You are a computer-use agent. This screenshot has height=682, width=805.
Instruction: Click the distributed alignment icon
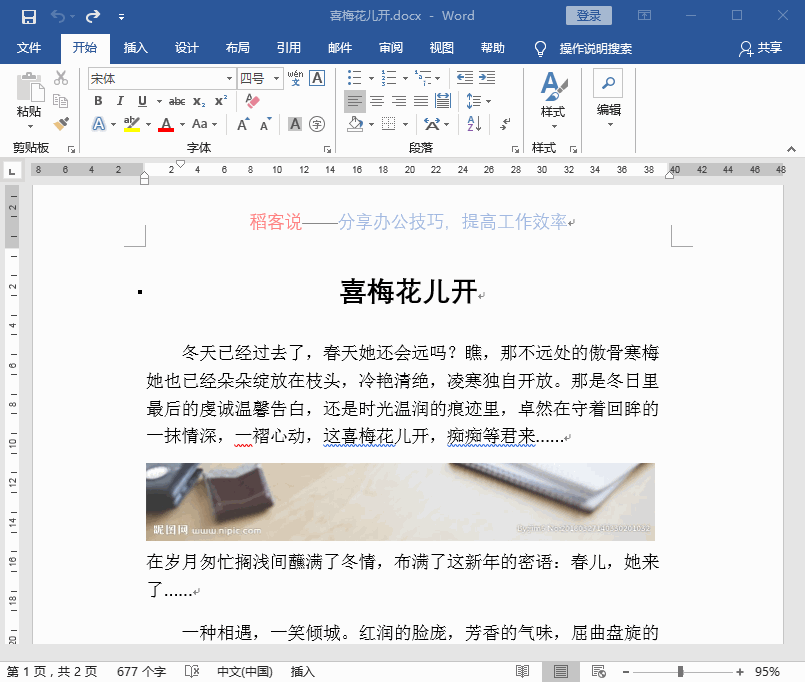click(443, 101)
